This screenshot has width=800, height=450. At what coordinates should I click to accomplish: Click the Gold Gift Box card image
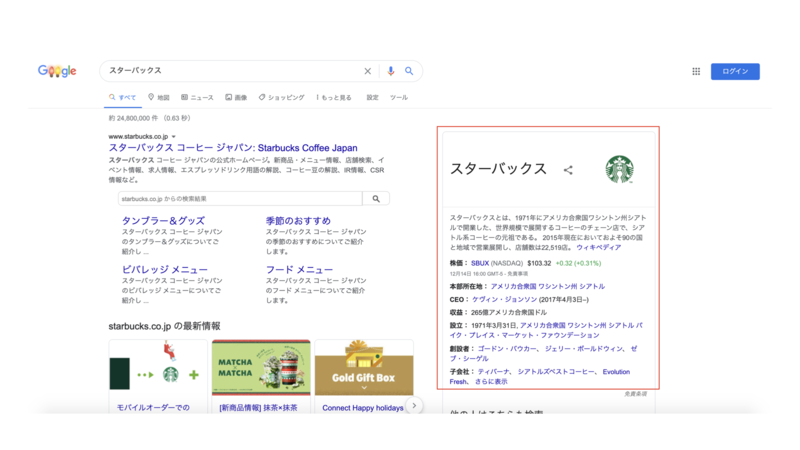(x=364, y=367)
